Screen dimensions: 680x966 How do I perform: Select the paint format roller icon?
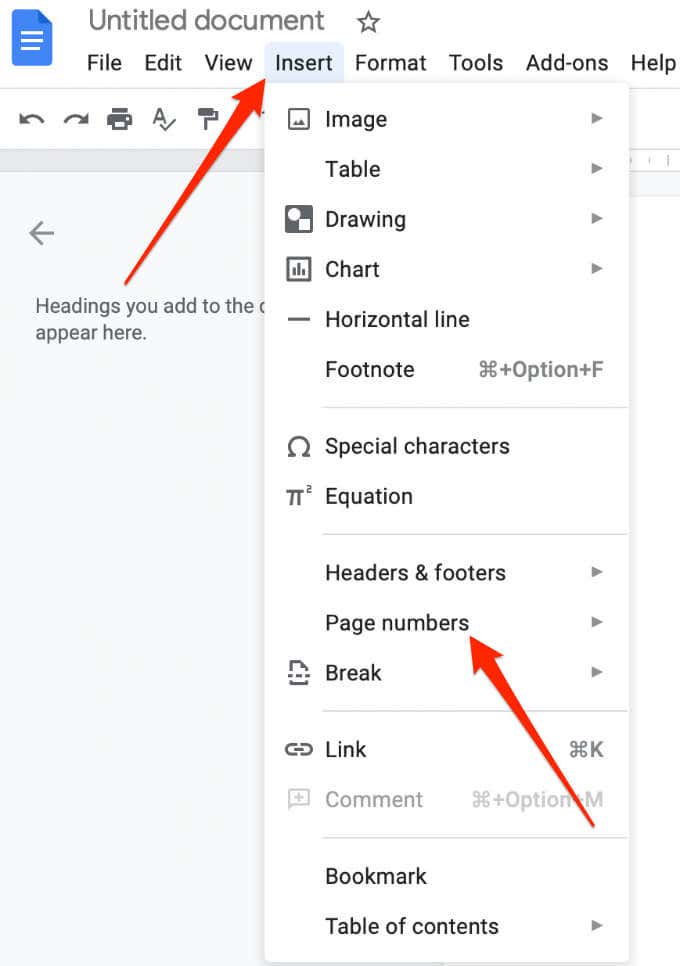[208, 118]
